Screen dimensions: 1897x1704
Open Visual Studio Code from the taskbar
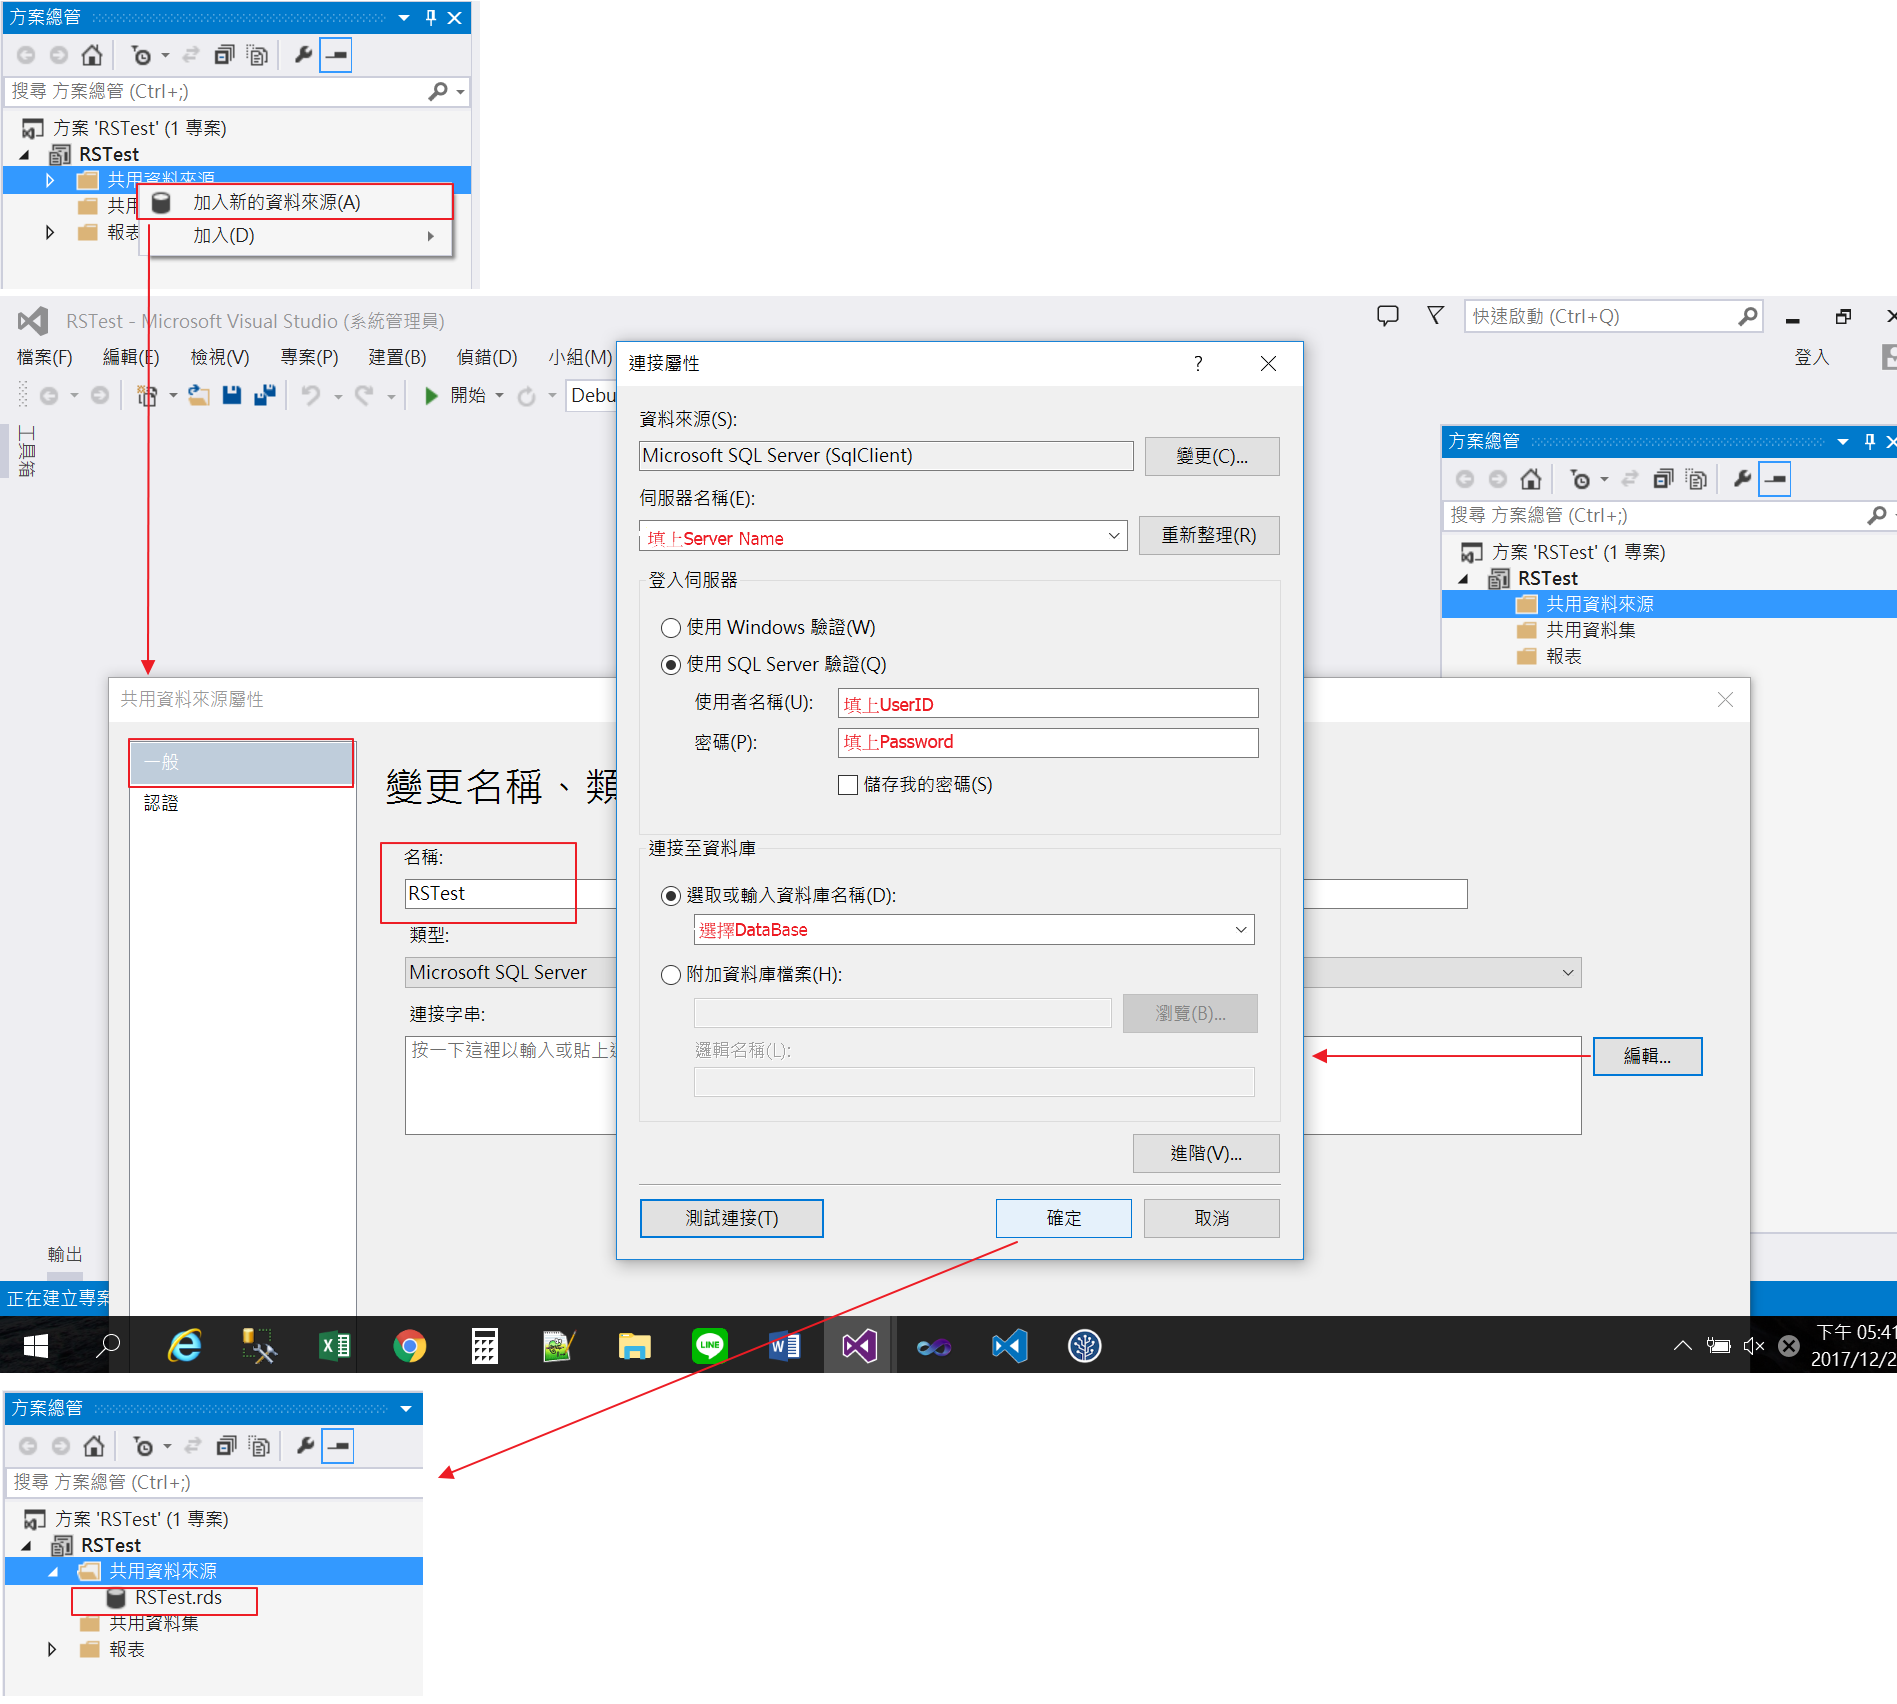[1010, 1346]
